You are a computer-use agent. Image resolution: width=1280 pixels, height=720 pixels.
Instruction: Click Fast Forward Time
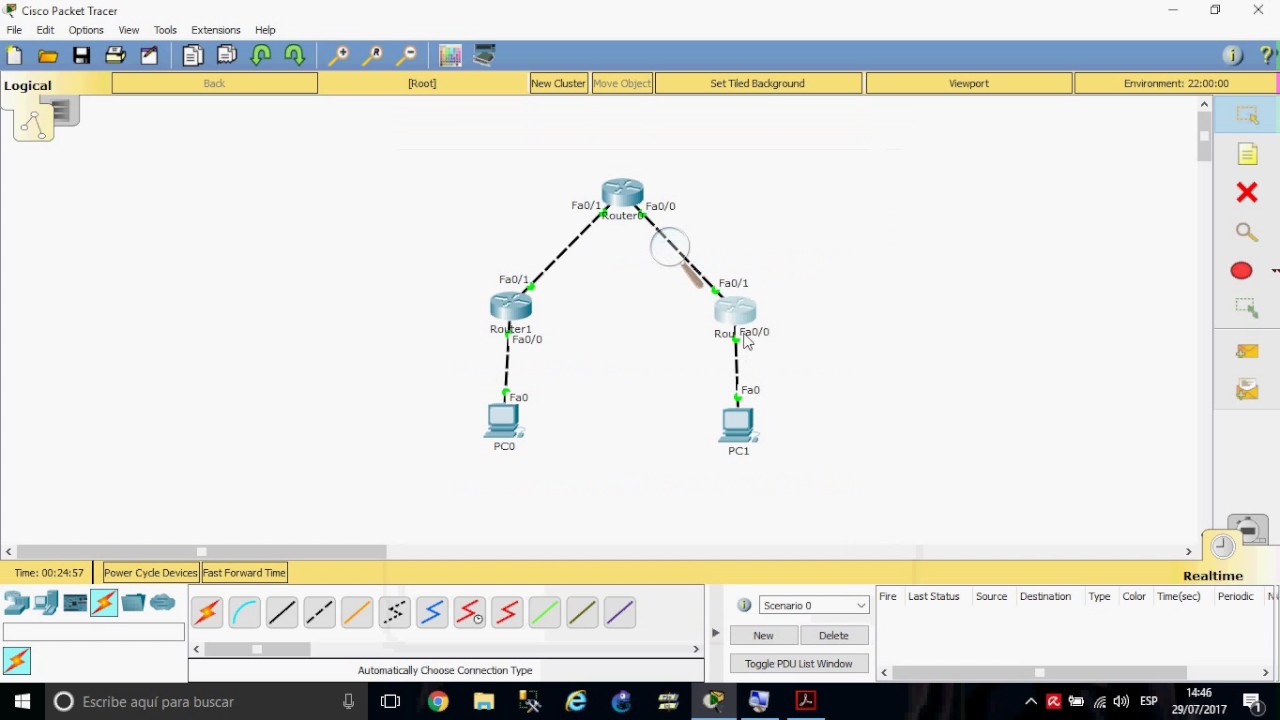click(x=245, y=573)
